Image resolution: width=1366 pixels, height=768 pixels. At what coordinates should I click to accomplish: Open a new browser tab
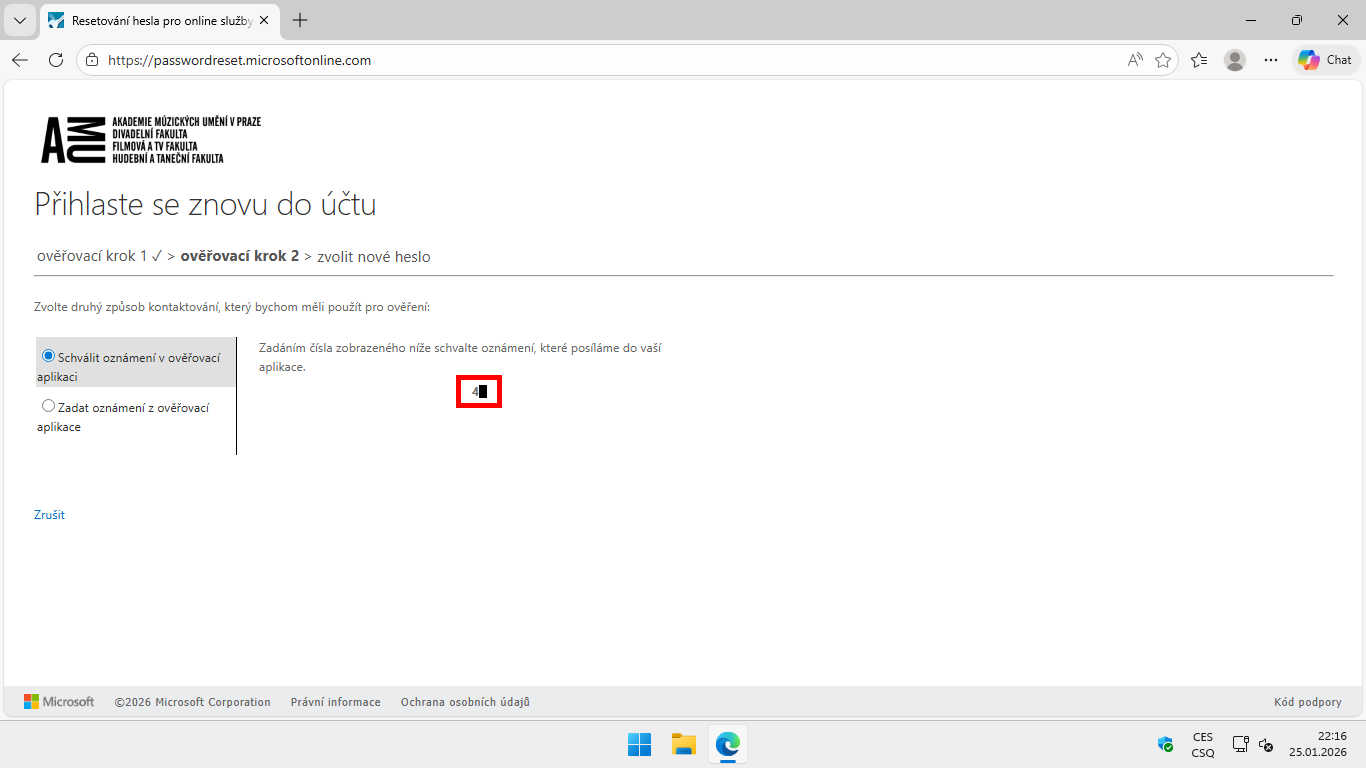[x=299, y=20]
